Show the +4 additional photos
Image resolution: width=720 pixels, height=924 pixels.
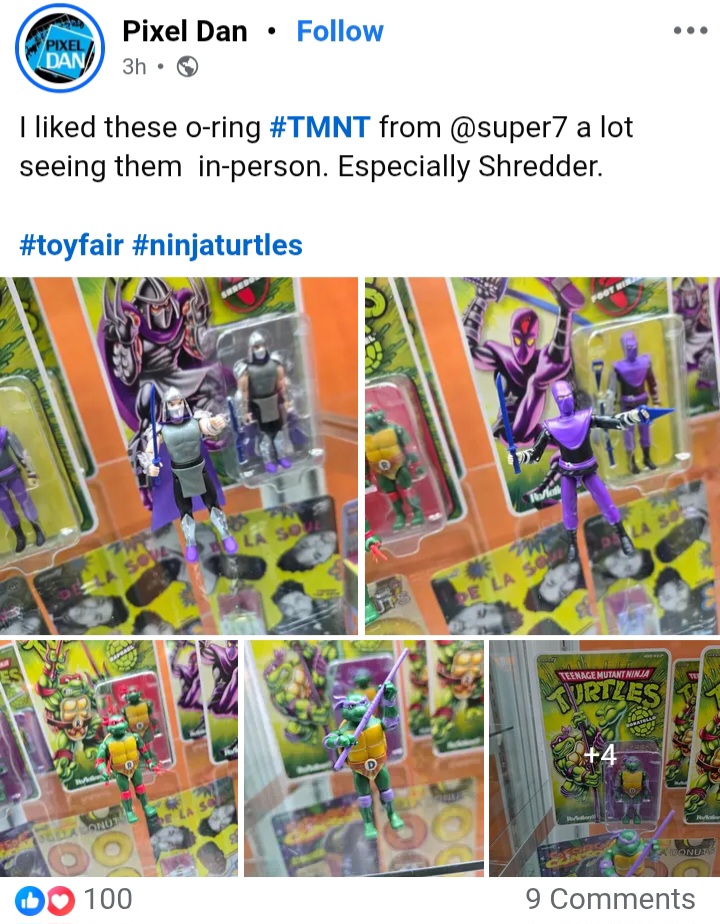(605, 758)
